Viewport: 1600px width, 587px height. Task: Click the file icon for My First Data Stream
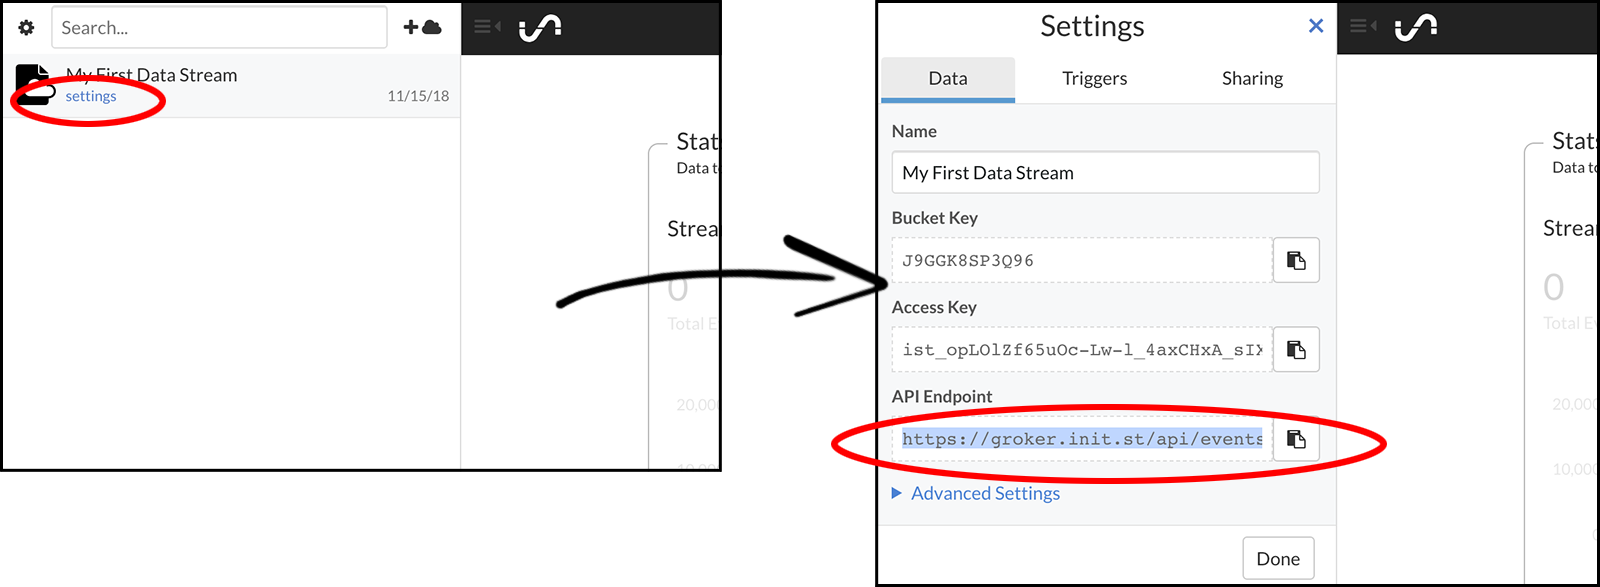pos(33,84)
